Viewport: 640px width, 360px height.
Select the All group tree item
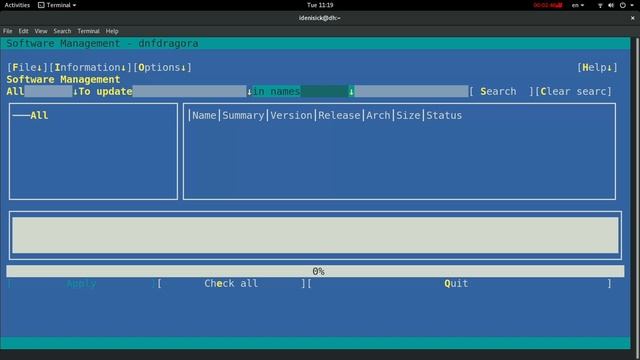tap(39, 116)
